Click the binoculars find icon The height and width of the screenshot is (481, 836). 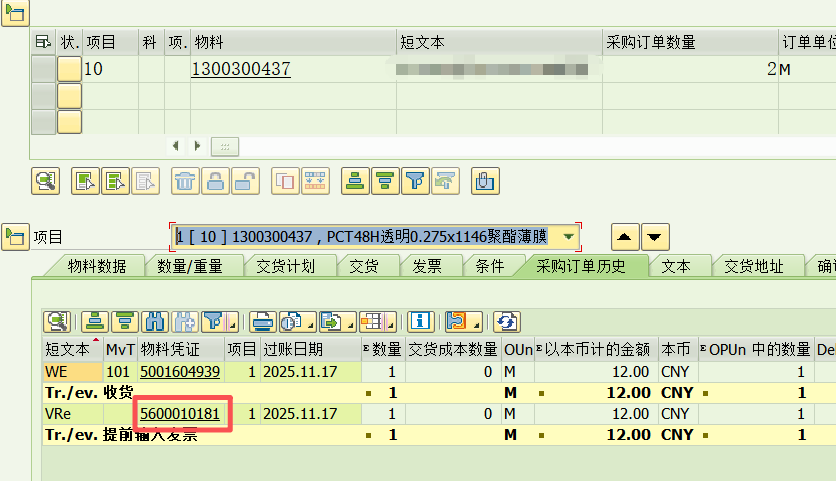[155, 322]
